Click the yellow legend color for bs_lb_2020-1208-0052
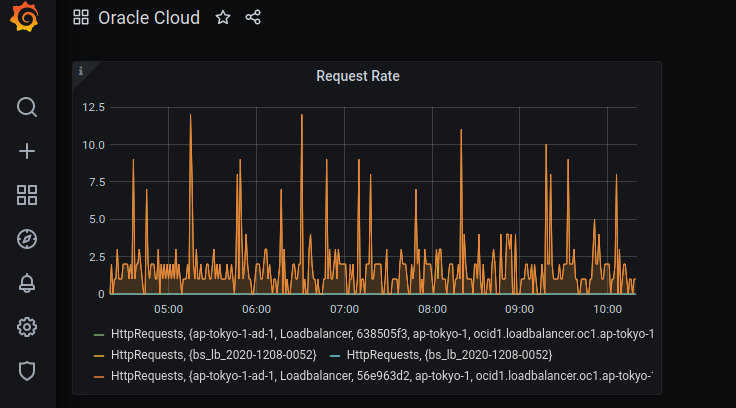Image resolution: width=736 pixels, height=408 pixels. pyautogui.click(x=99, y=356)
